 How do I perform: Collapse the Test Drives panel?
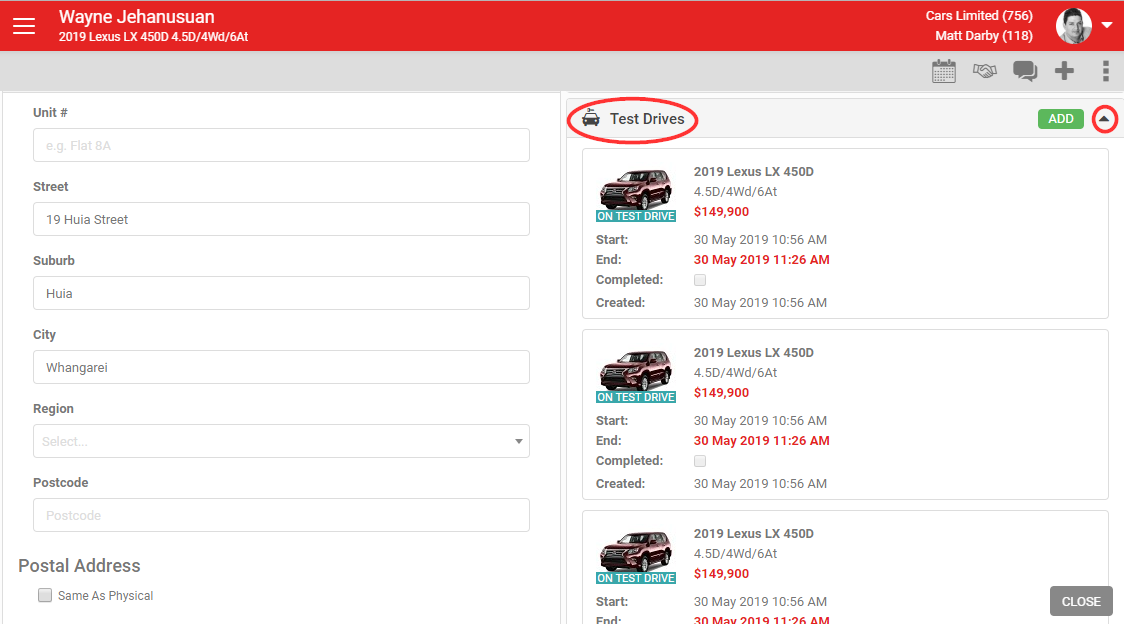pos(1104,119)
